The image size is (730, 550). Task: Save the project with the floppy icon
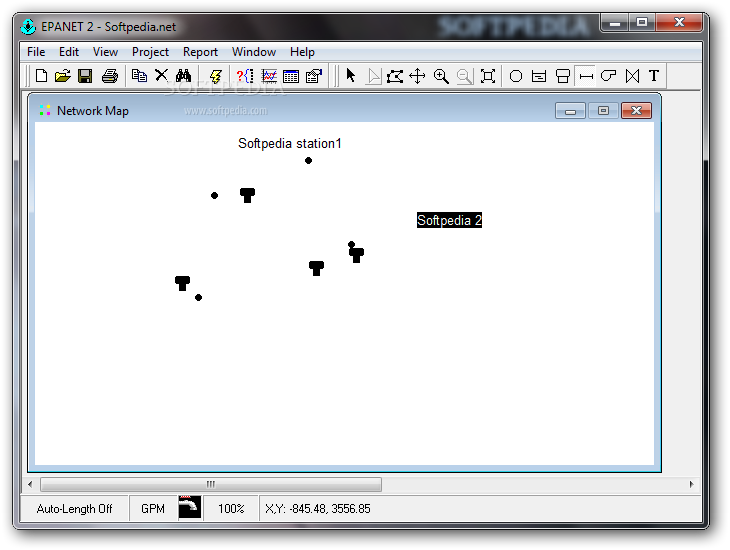click(x=85, y=75)
